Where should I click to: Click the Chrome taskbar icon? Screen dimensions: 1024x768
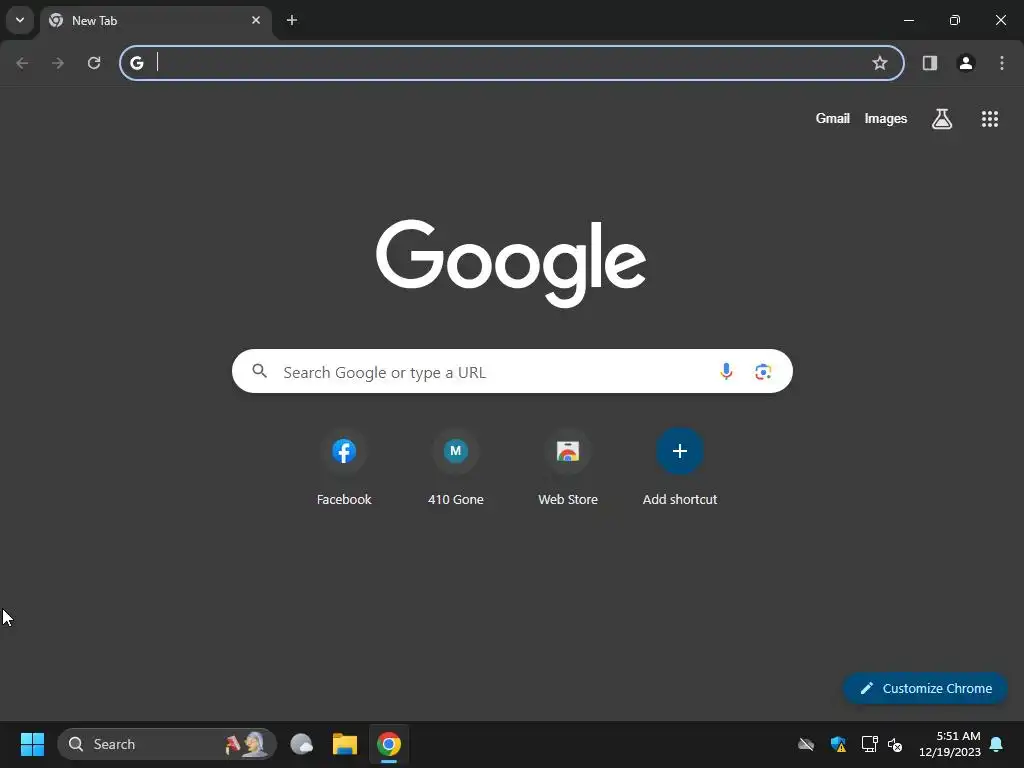click(x=389, y=744)
